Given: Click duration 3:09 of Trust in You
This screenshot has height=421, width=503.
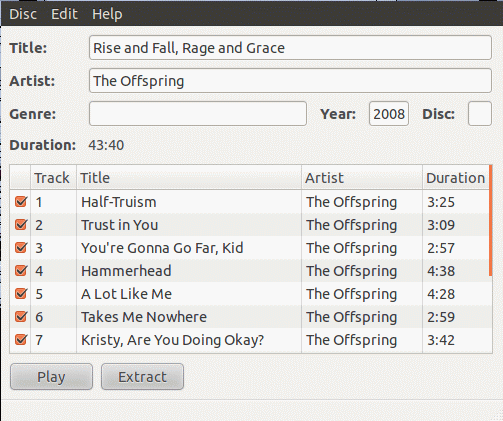Looking at the screenshot, I should click(441, 225).
